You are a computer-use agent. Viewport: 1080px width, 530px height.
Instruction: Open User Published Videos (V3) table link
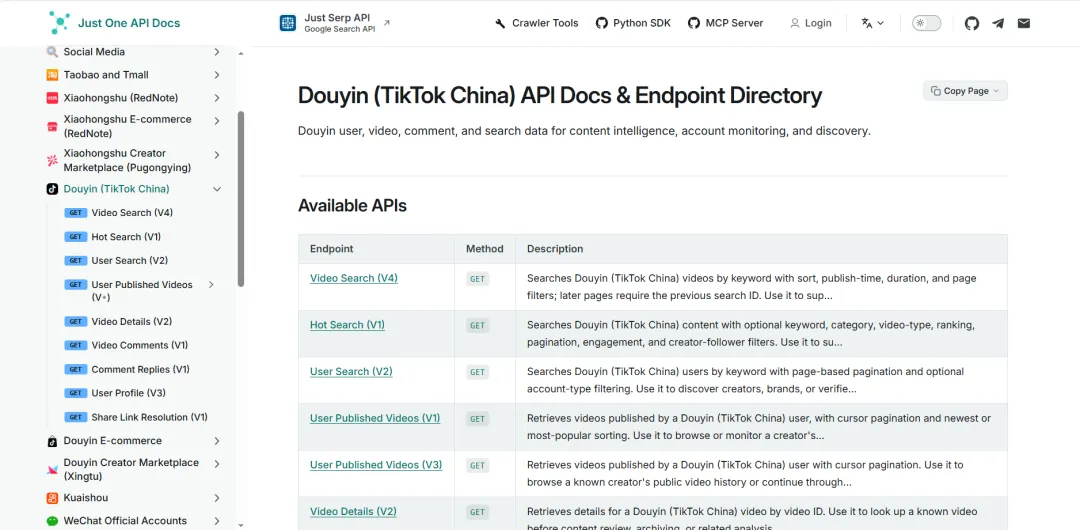376,465
